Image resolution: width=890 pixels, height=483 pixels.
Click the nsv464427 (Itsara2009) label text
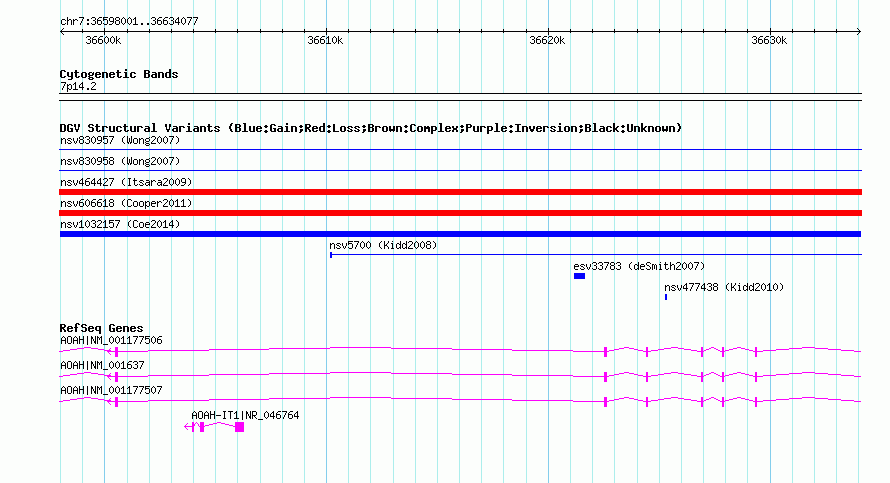126,182
